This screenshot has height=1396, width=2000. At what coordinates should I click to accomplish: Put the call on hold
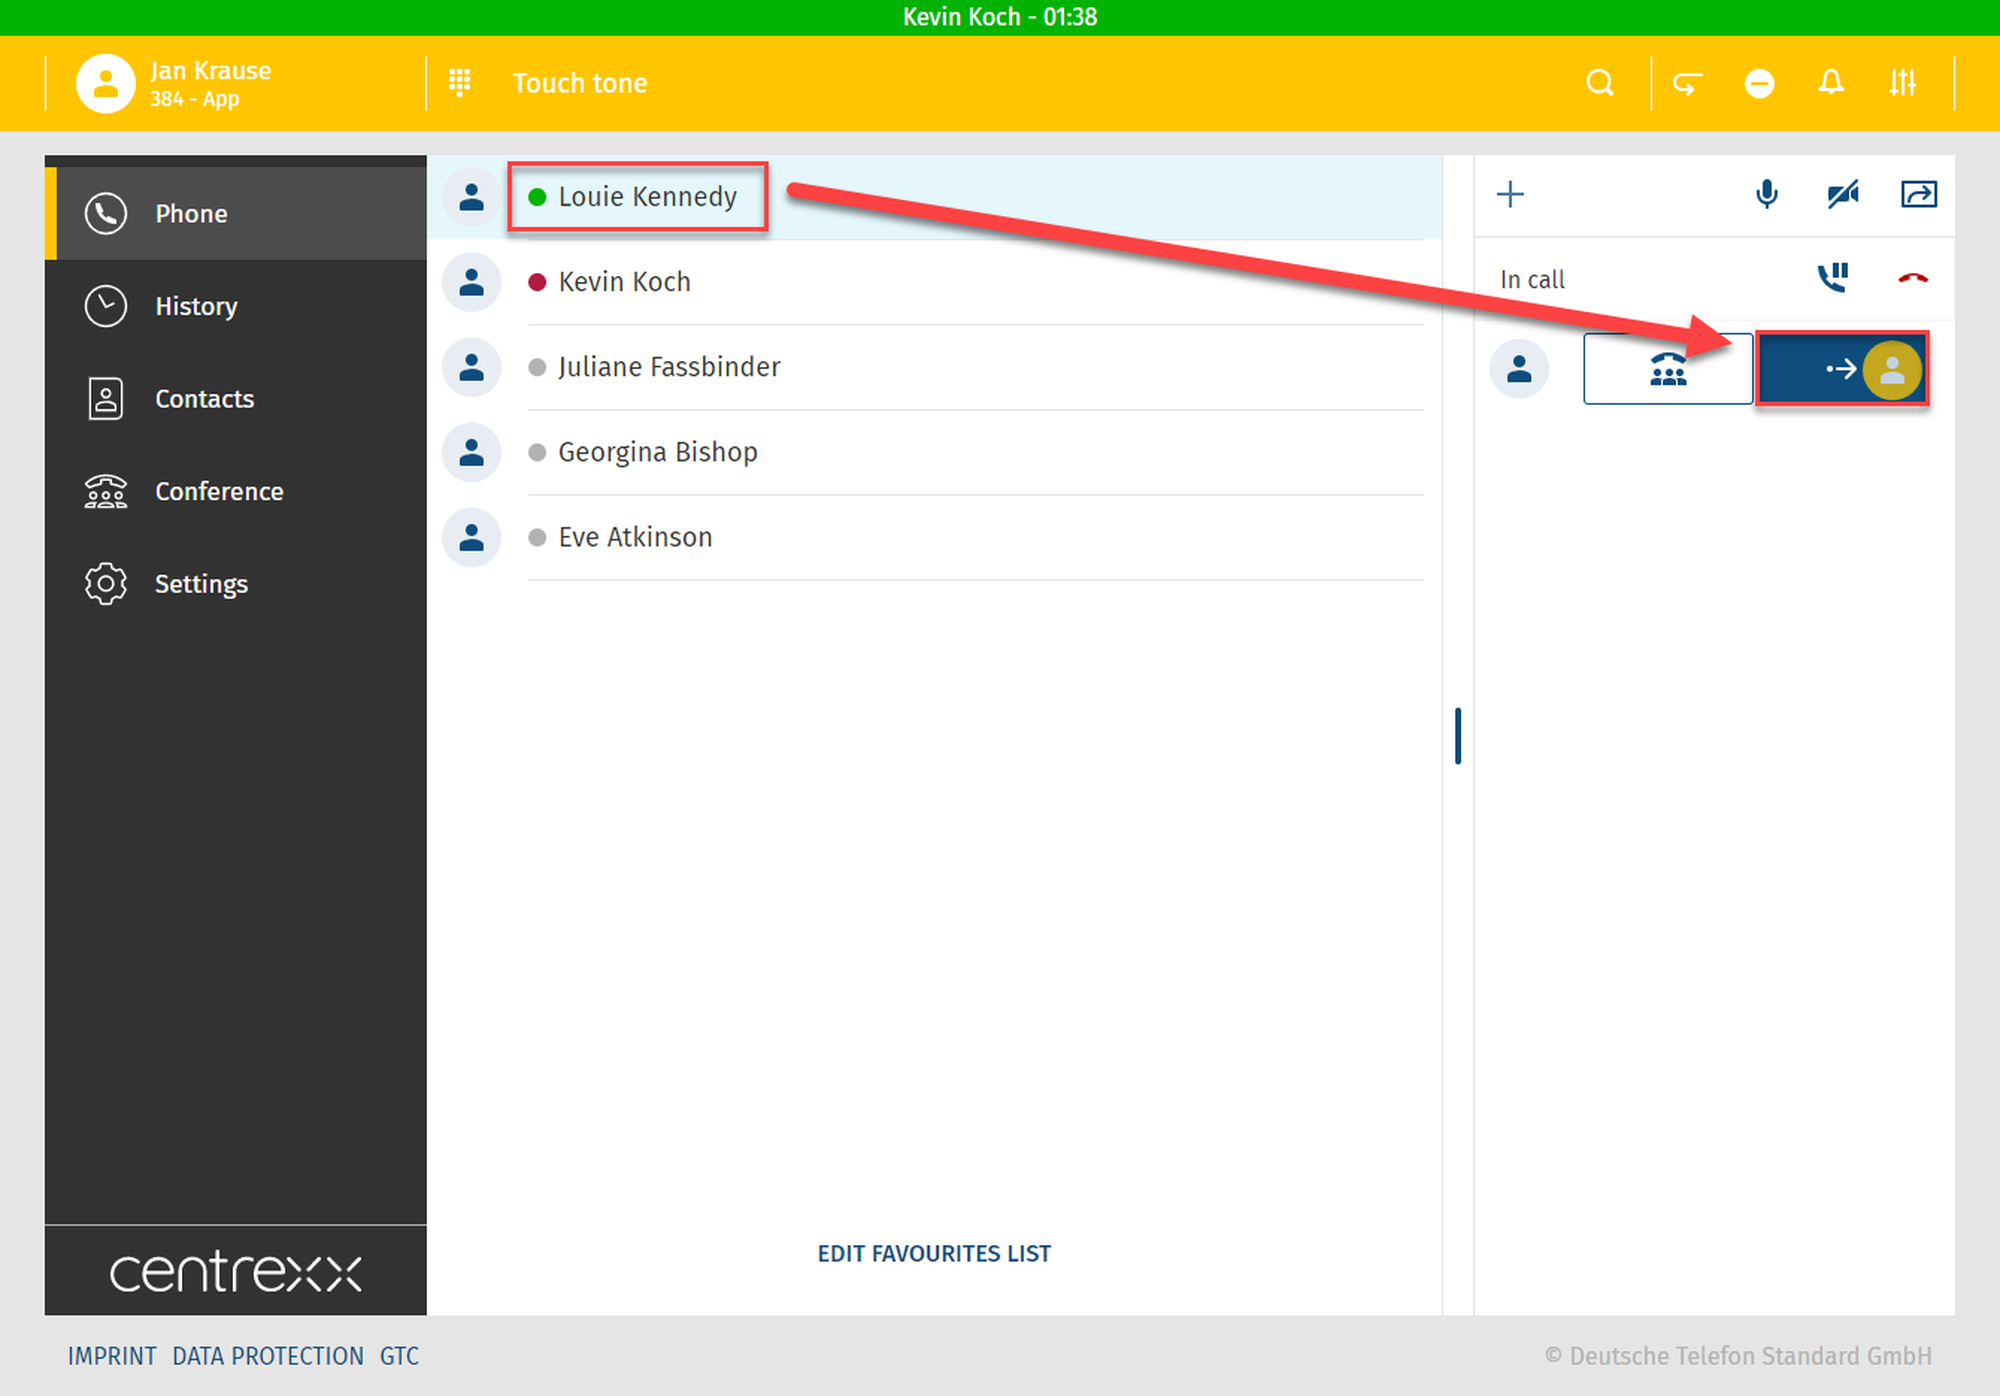coord(1832,278)
